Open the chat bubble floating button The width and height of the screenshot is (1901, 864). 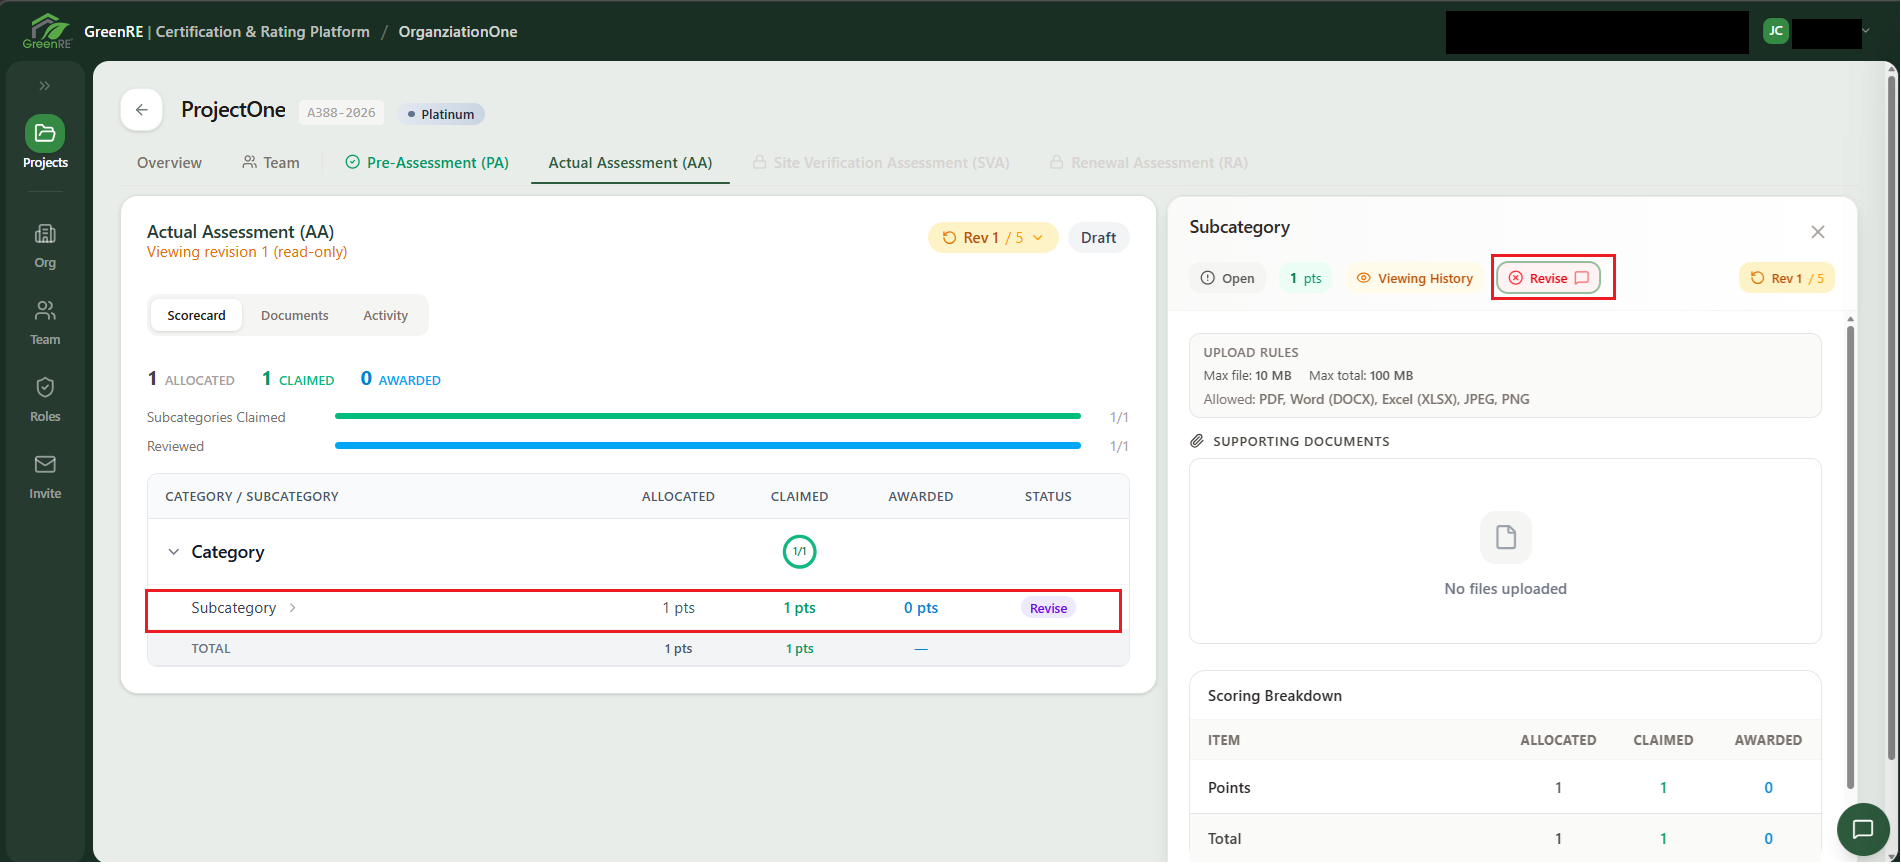(x=1863, y=829)
